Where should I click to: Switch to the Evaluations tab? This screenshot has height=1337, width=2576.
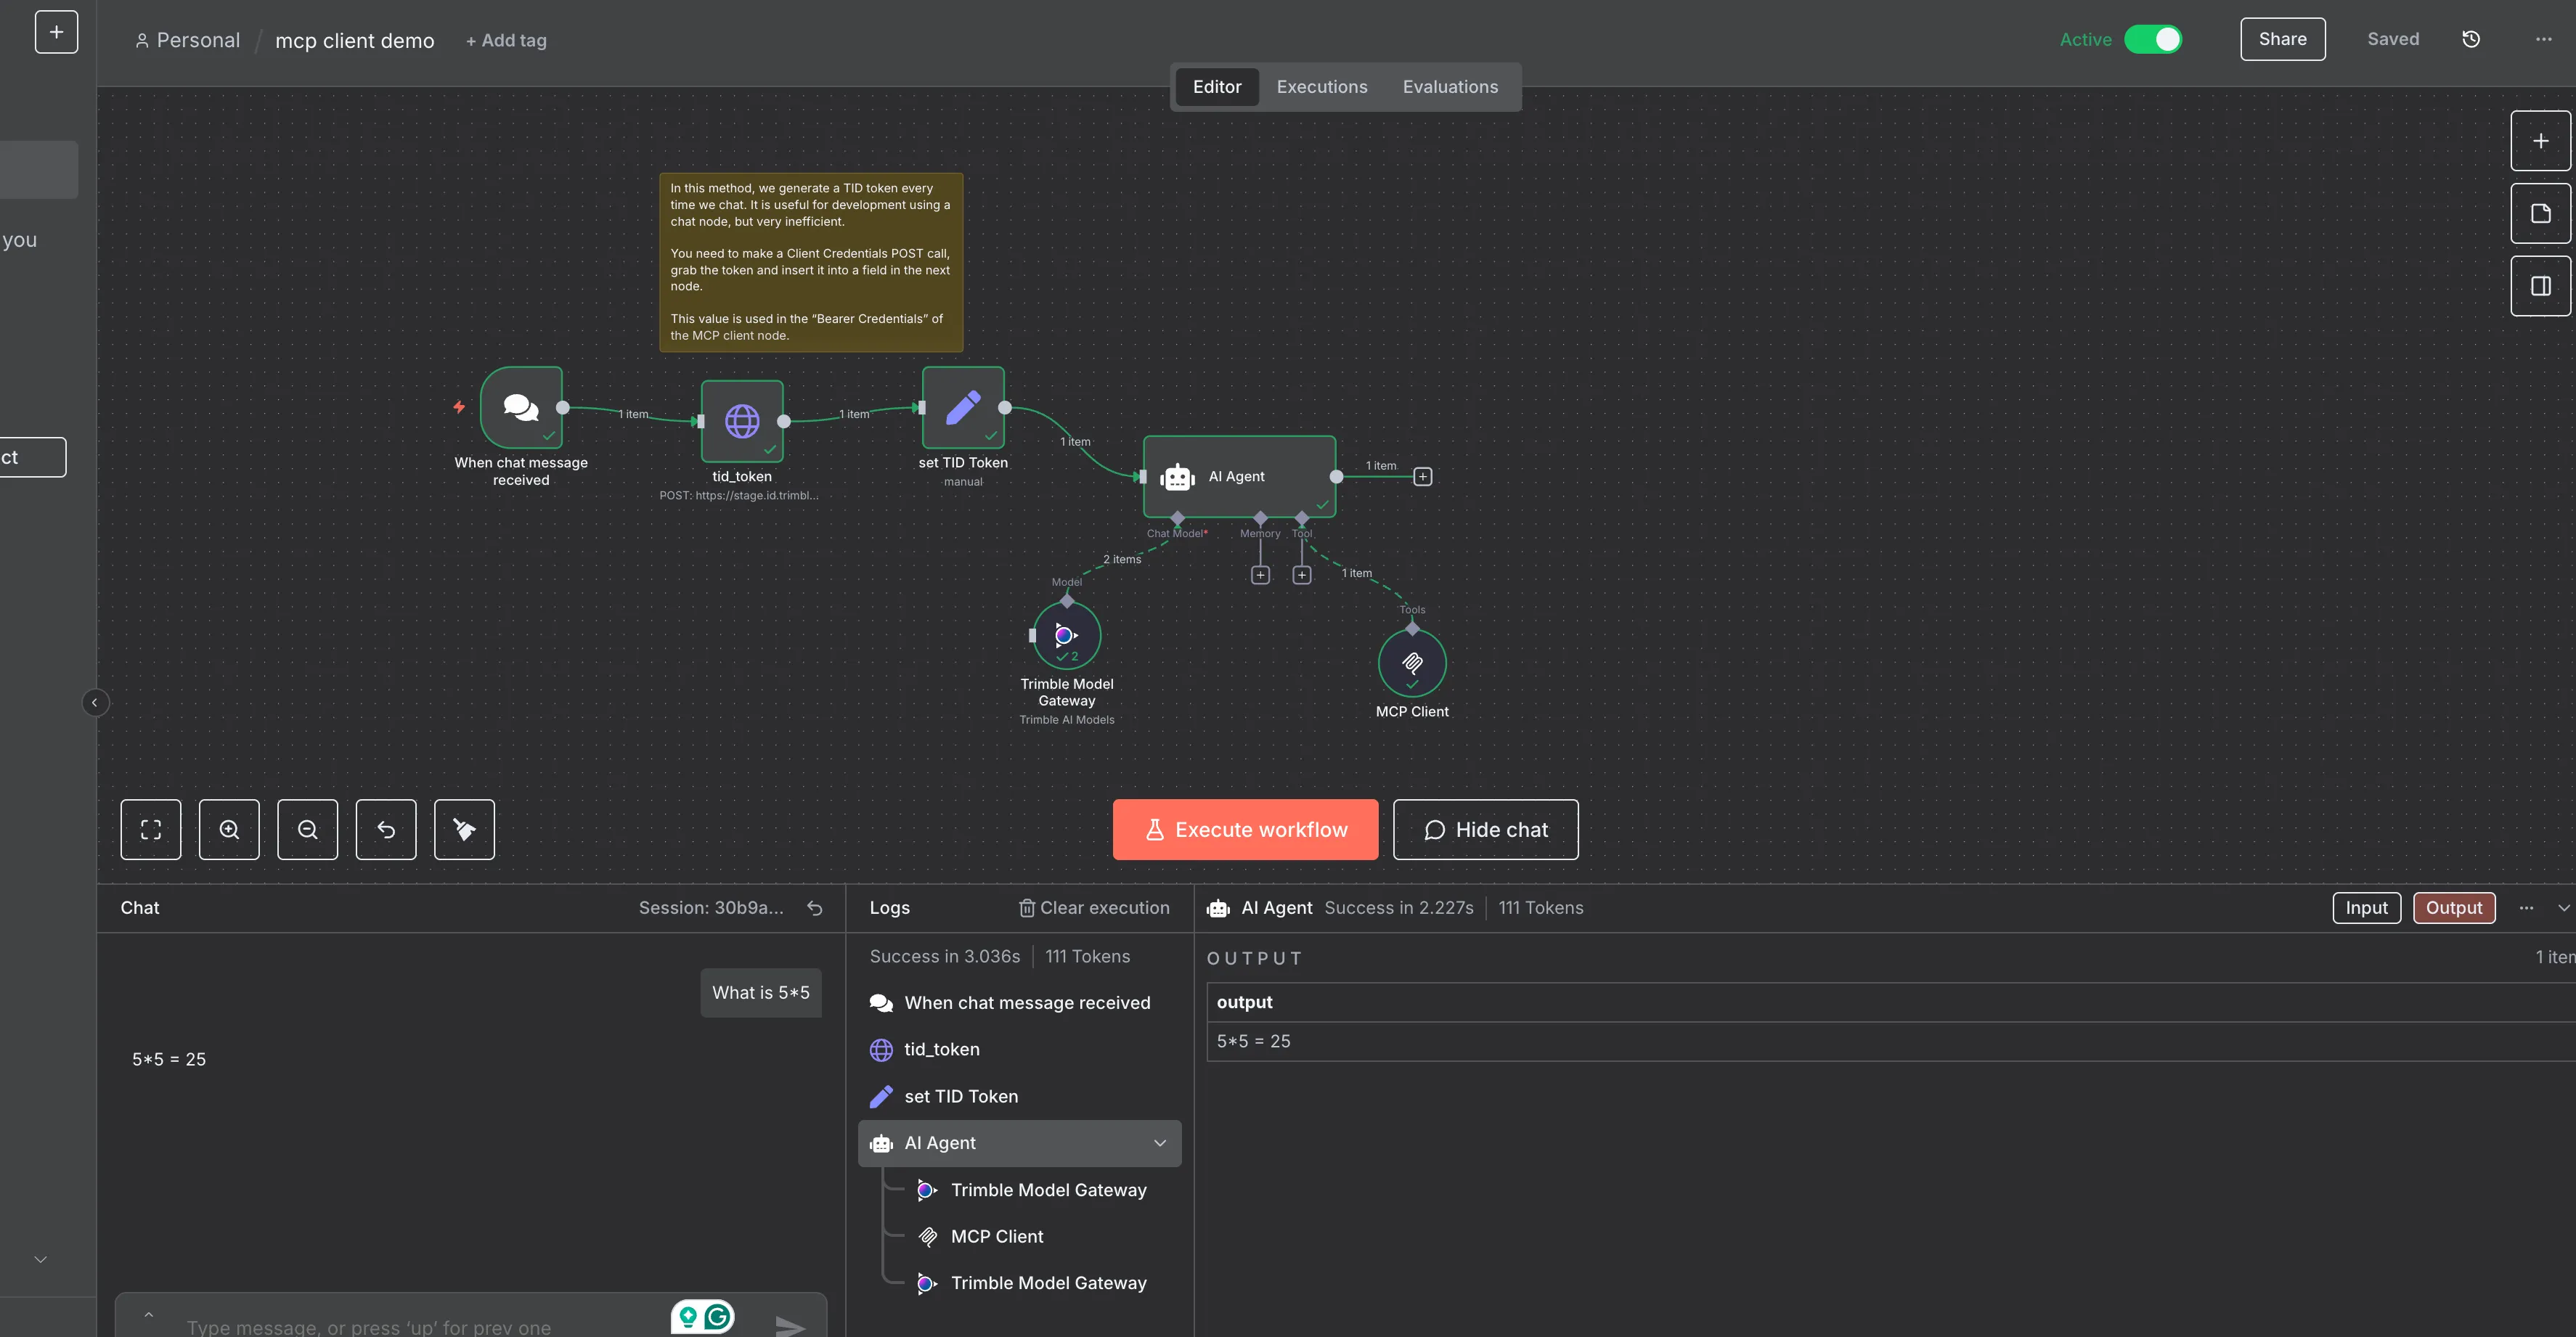tap(1450, 87)
